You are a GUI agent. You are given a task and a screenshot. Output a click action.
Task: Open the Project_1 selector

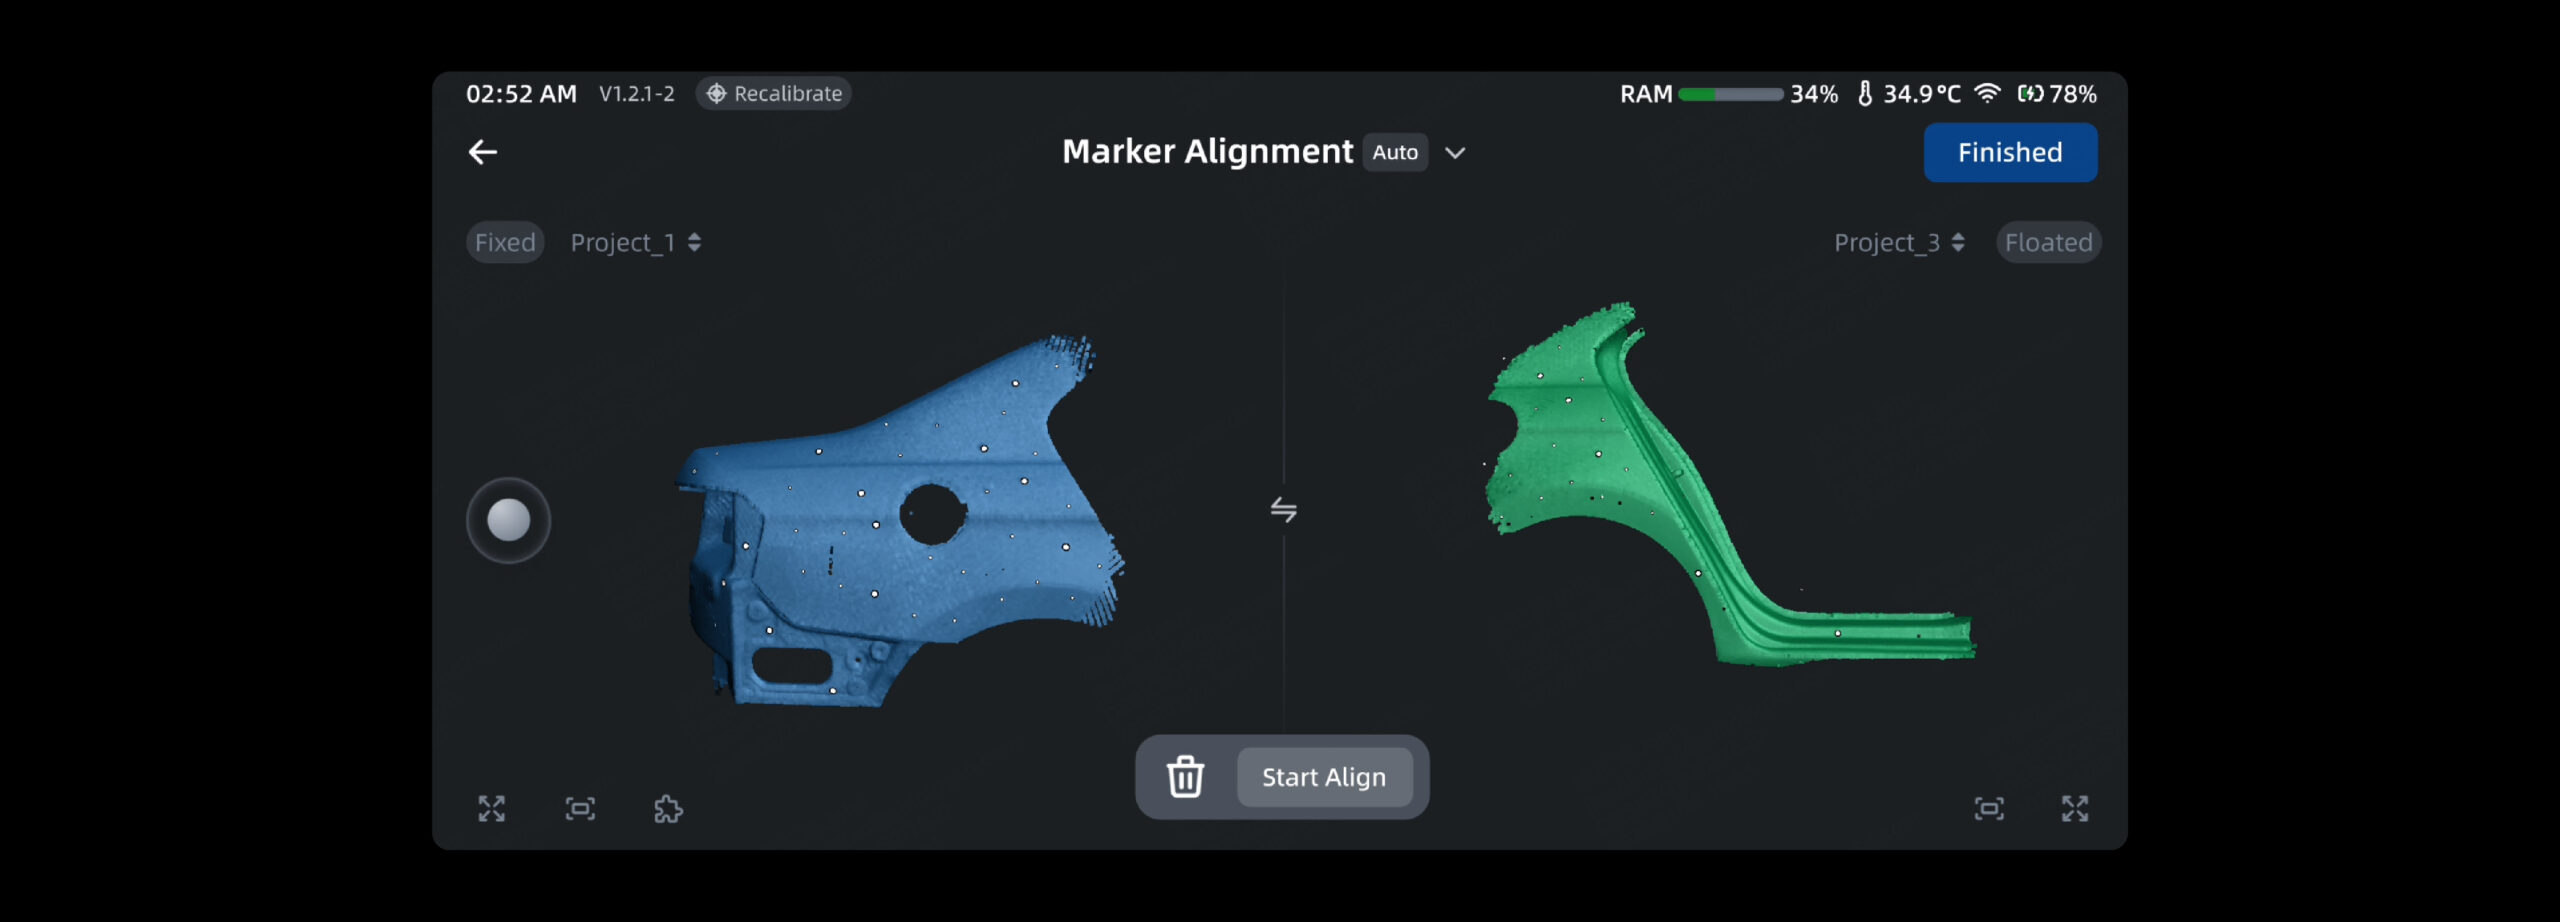(x=635, y=243)
